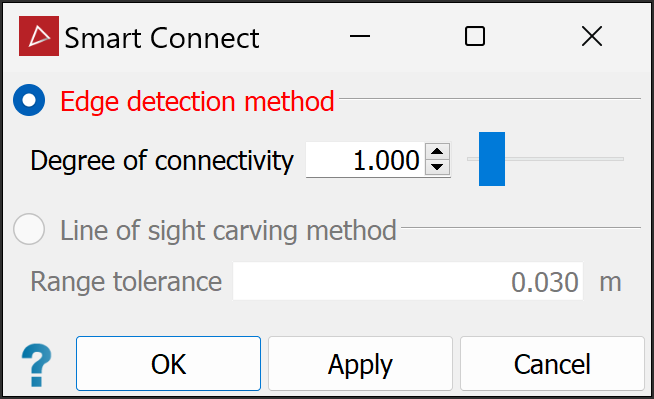654x399 pixels.
Task: Click the Range tolerance input field
Action: click(408, 281)
